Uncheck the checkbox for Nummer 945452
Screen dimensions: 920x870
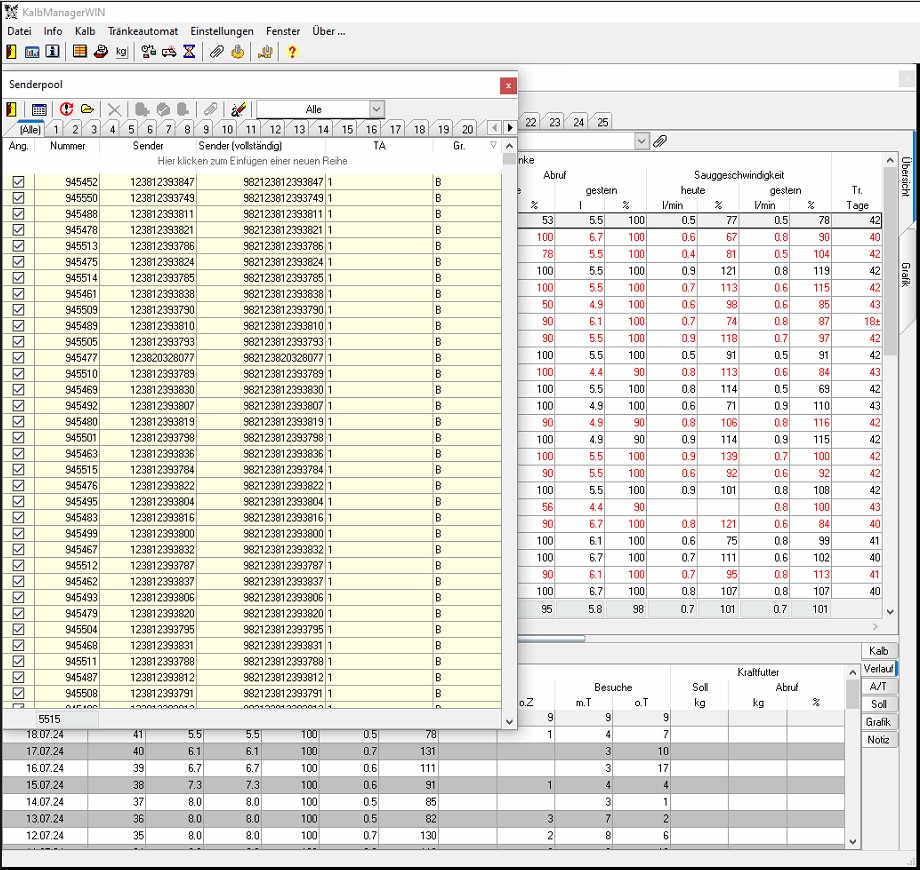[18, 182]
